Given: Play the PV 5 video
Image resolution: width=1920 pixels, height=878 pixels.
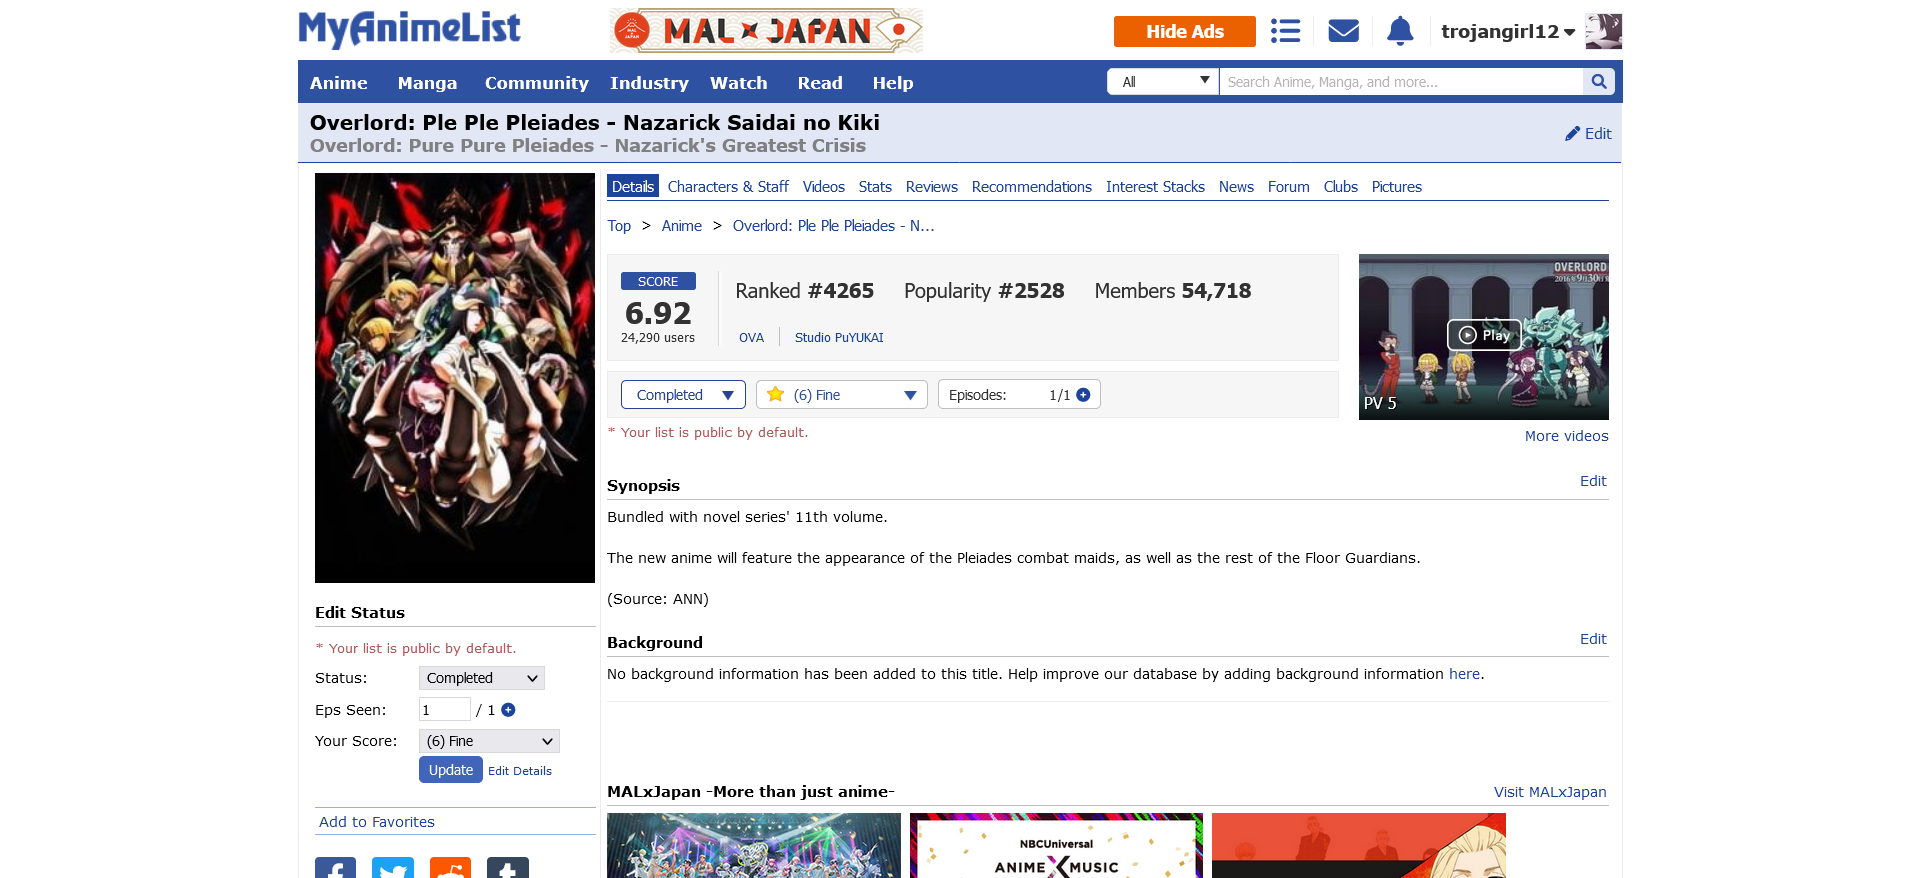Looking at the screenshot, I should 1484,335.
